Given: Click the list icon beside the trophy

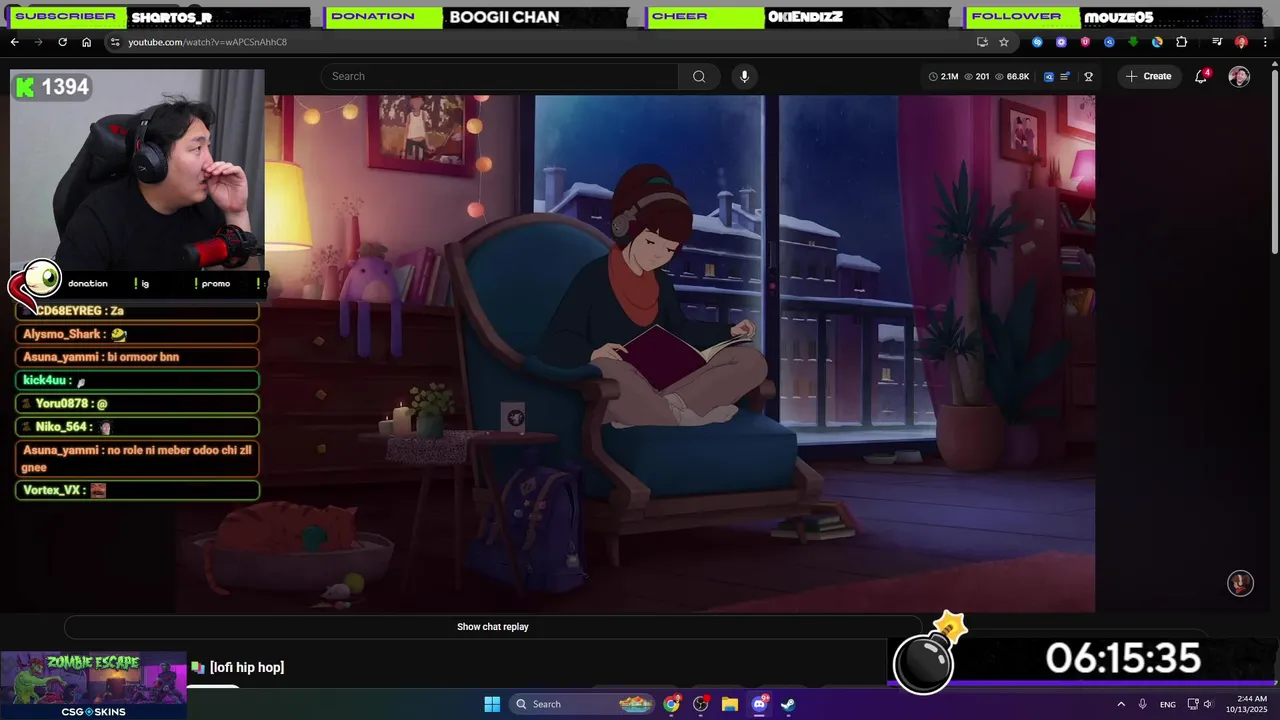Looking at the screenshot, I should click(1065, 76).
